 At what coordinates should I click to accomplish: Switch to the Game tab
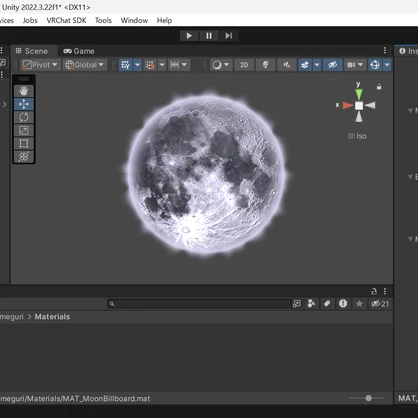tap(79, 51)
